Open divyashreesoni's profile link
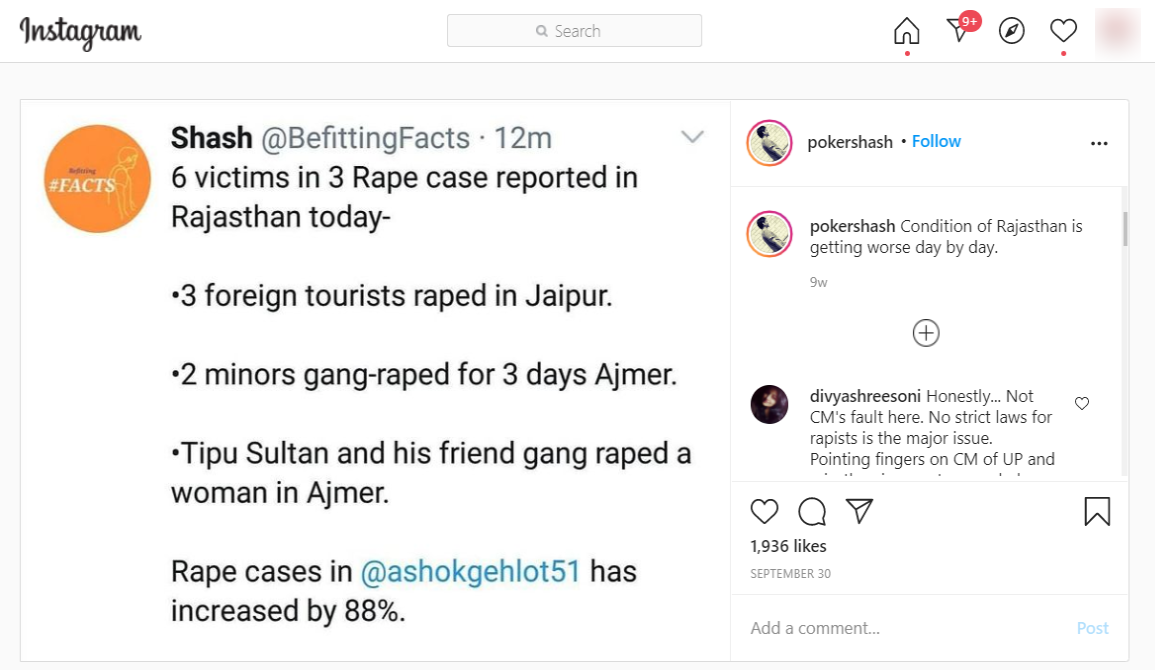The image size is (1155, 670). (x=866, y=395)
